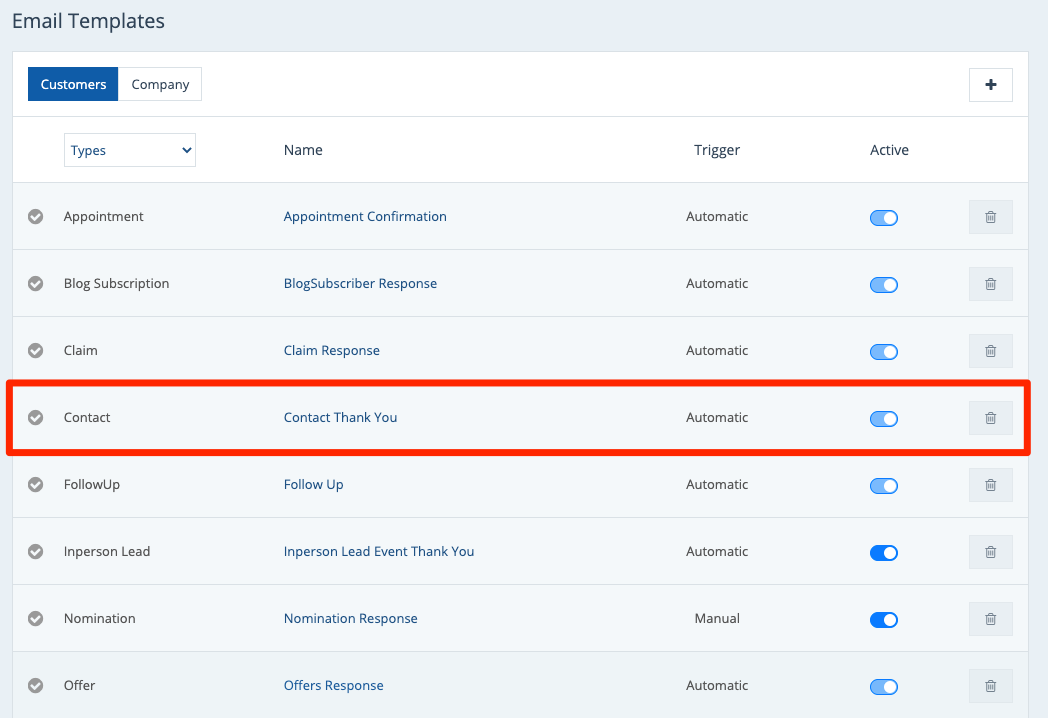Viewport: 1048px width, 718px height.
Task: Open Inperson Lead Event Thank You template
Action: tap(379, 552)
